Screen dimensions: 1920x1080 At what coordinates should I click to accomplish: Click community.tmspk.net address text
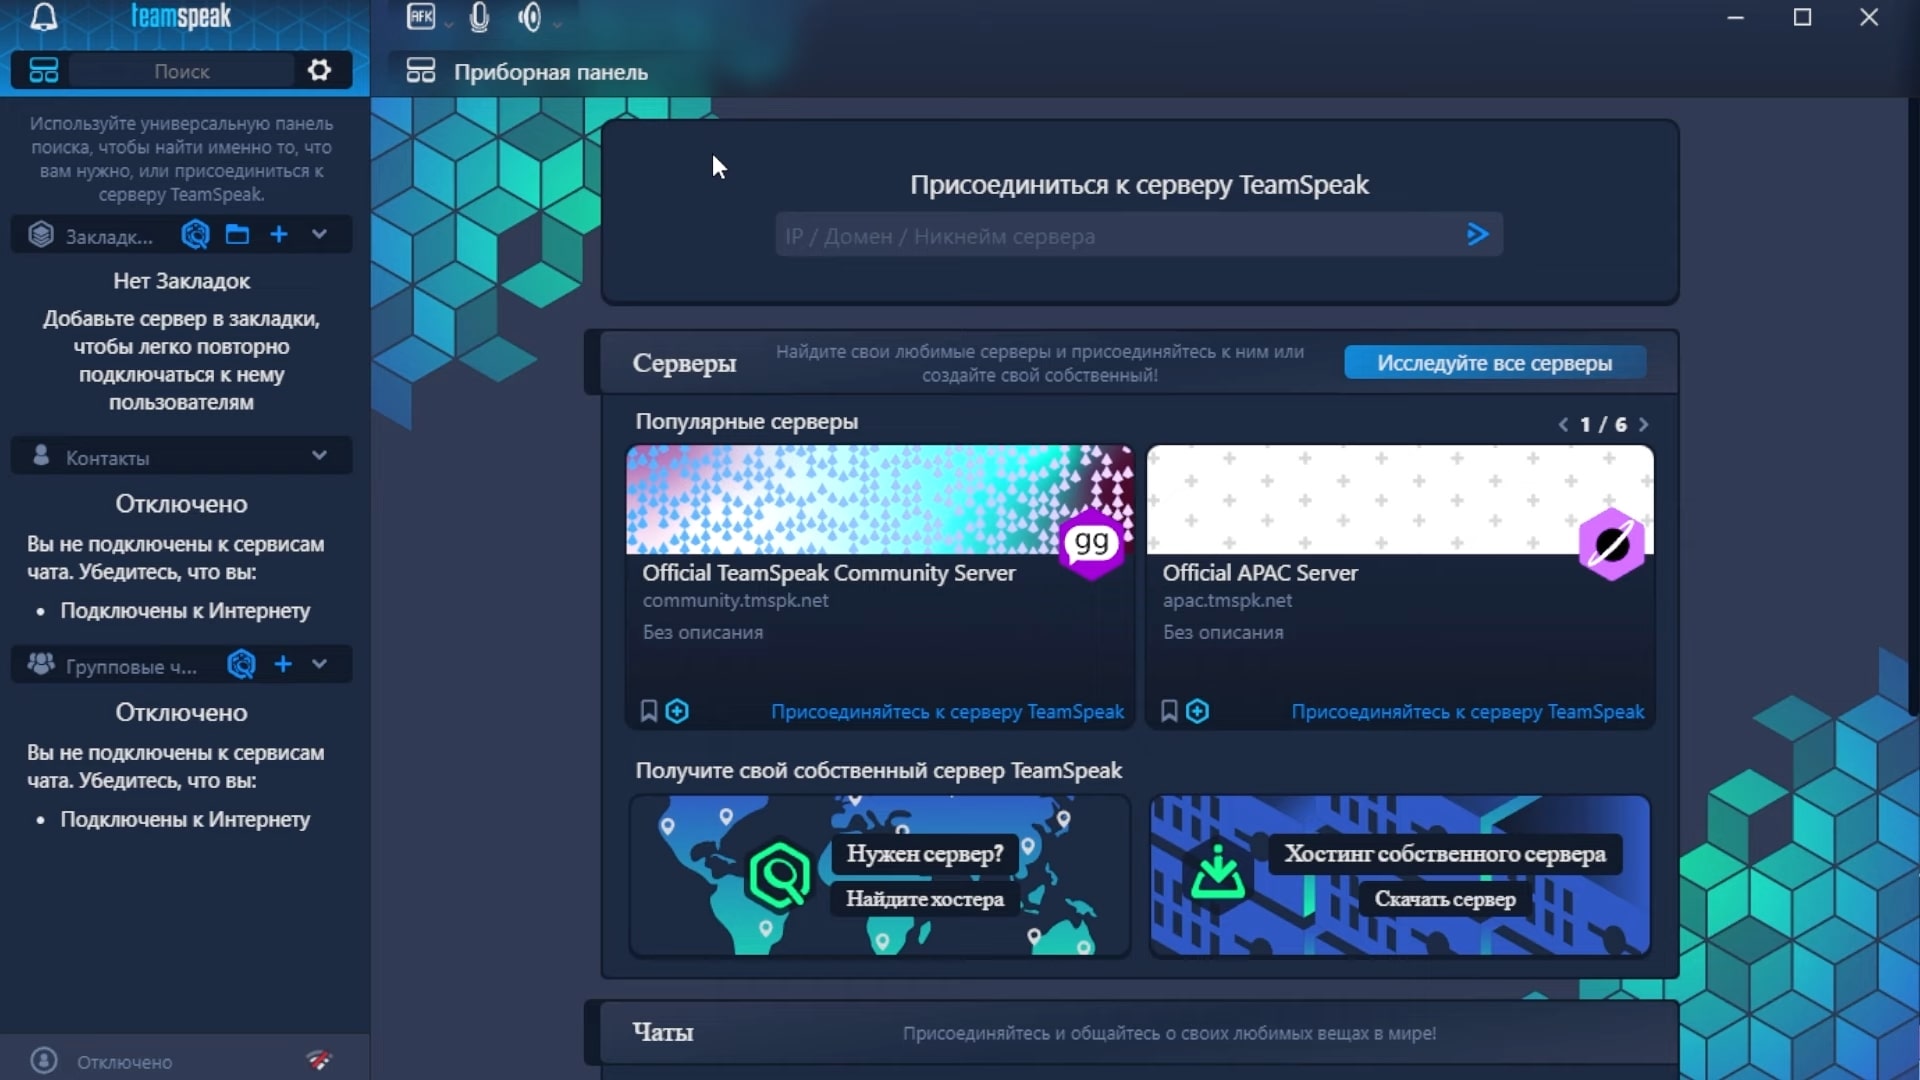click(x=735, y=601)
